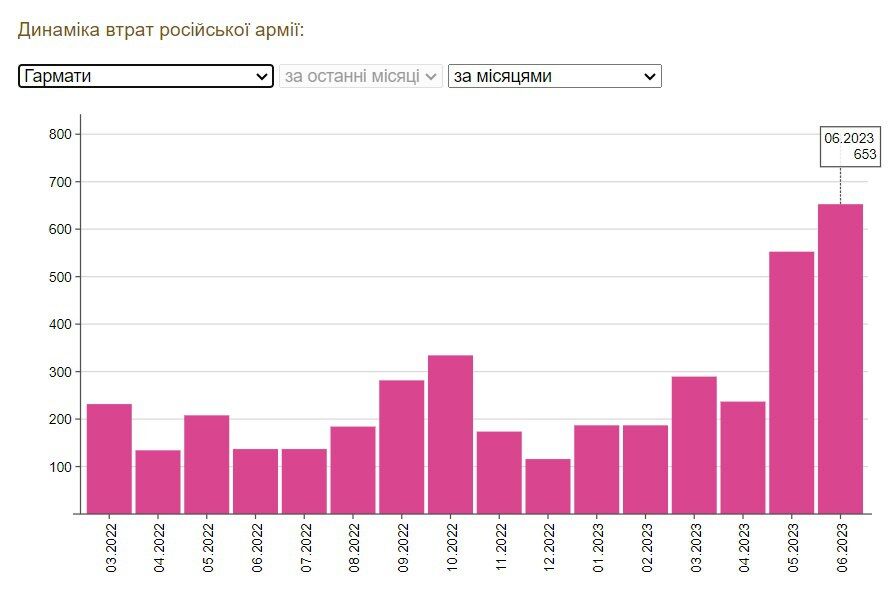The height and width of the screenshot is (600, 894).
Task: Select the 12.2022 bar
Action: [x=548, y=487]
